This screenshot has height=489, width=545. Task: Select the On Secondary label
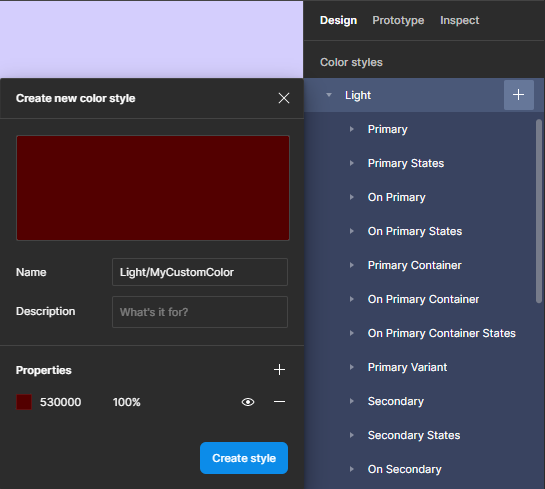tap(405, 469)
